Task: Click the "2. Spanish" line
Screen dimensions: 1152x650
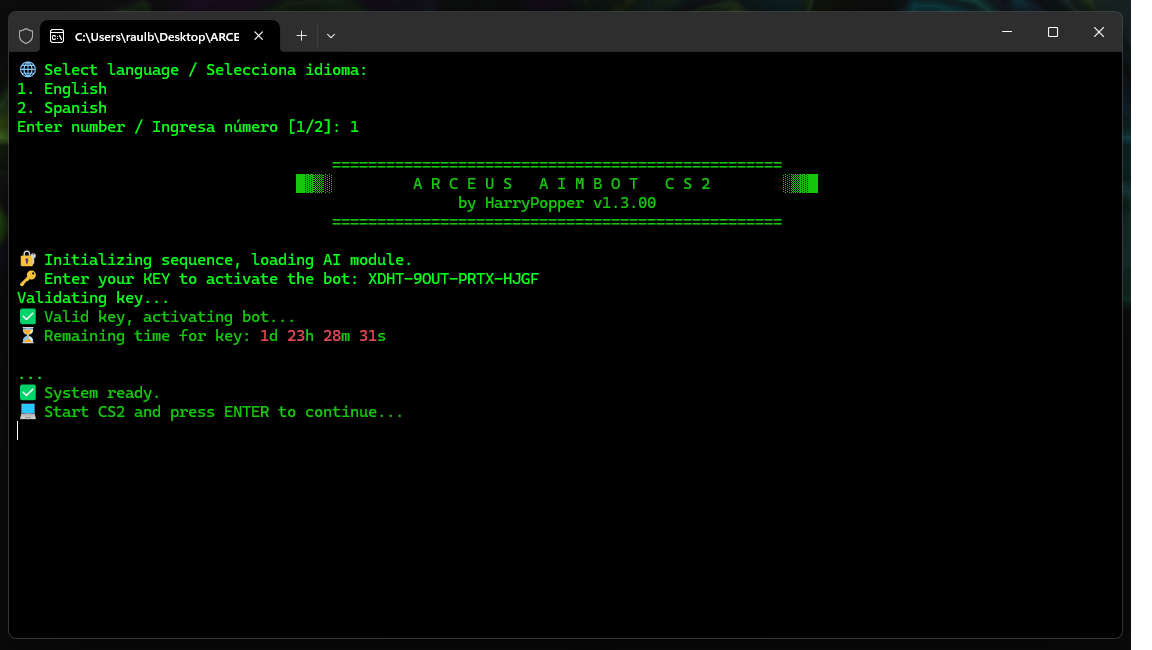Action: pyautogui.click(x=62, y=108)
